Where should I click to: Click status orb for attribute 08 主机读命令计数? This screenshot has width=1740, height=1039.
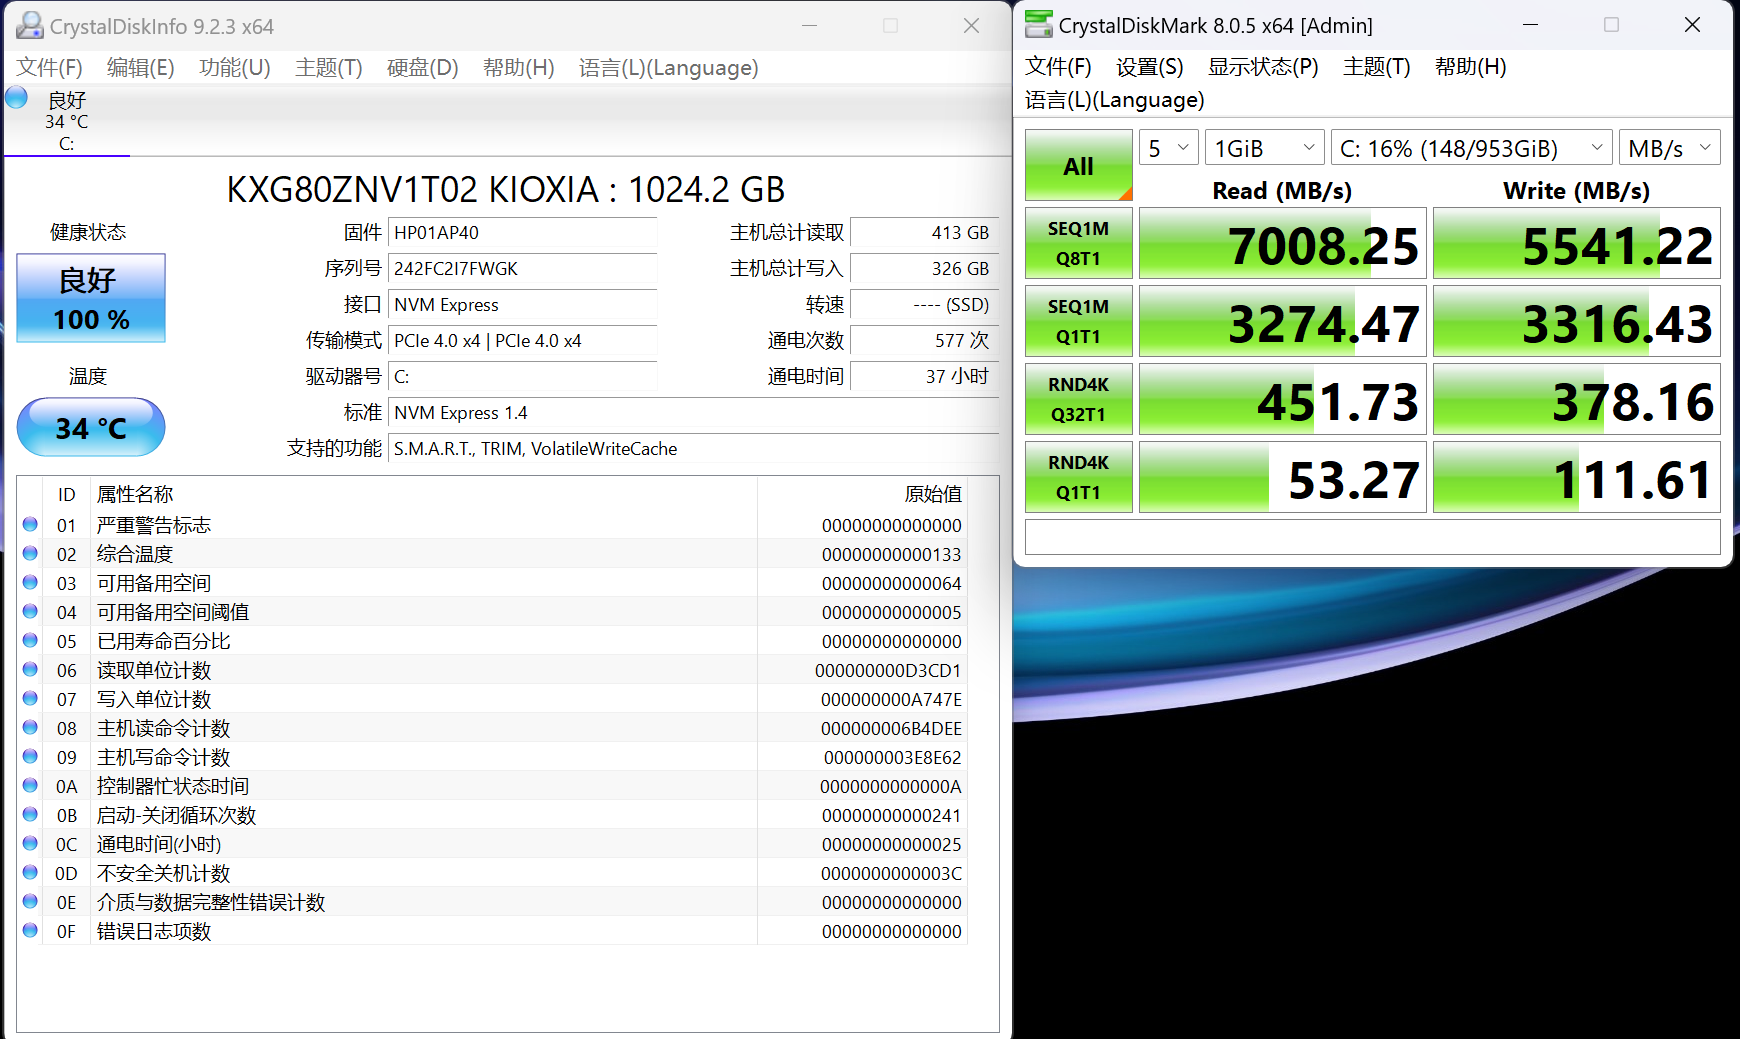30,727
